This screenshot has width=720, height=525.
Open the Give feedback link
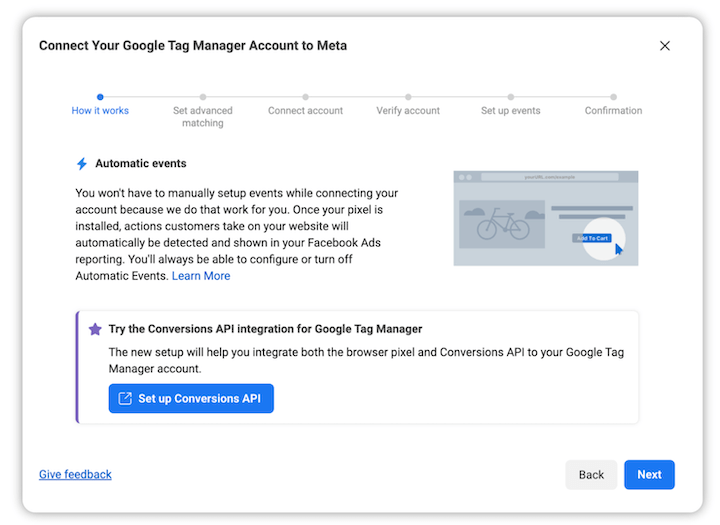coord(75,474)
